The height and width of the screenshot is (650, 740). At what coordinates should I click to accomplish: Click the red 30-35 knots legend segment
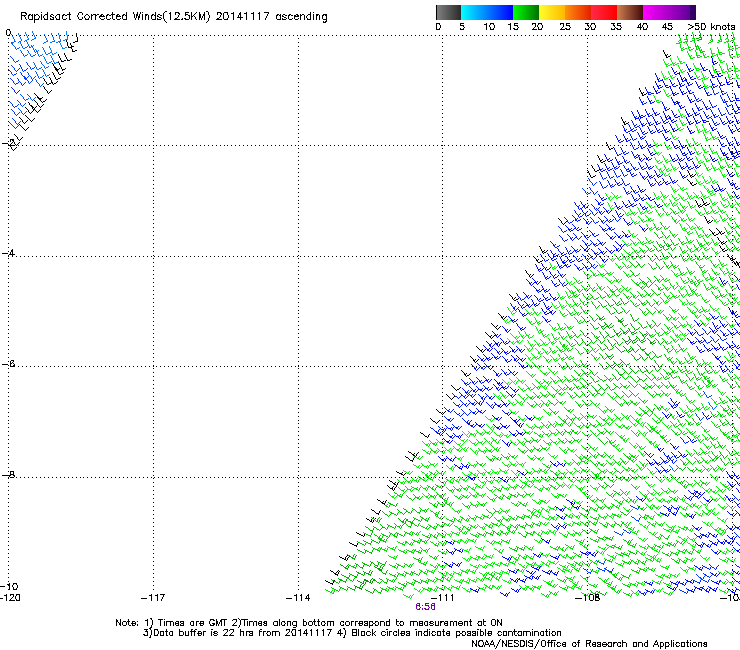tap(604, 12)
